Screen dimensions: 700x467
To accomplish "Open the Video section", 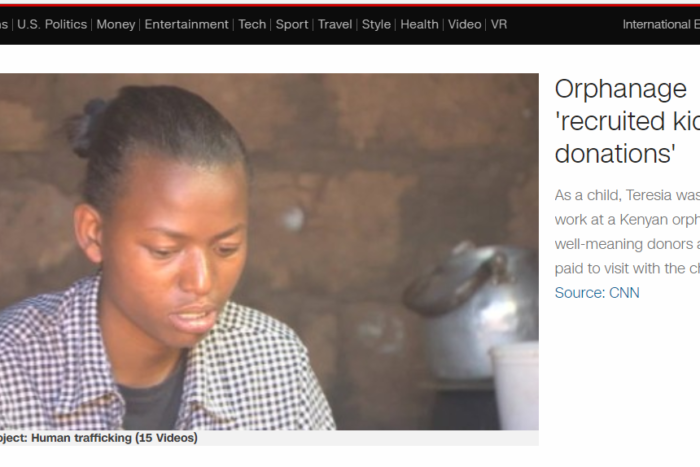I will (464, 24).
